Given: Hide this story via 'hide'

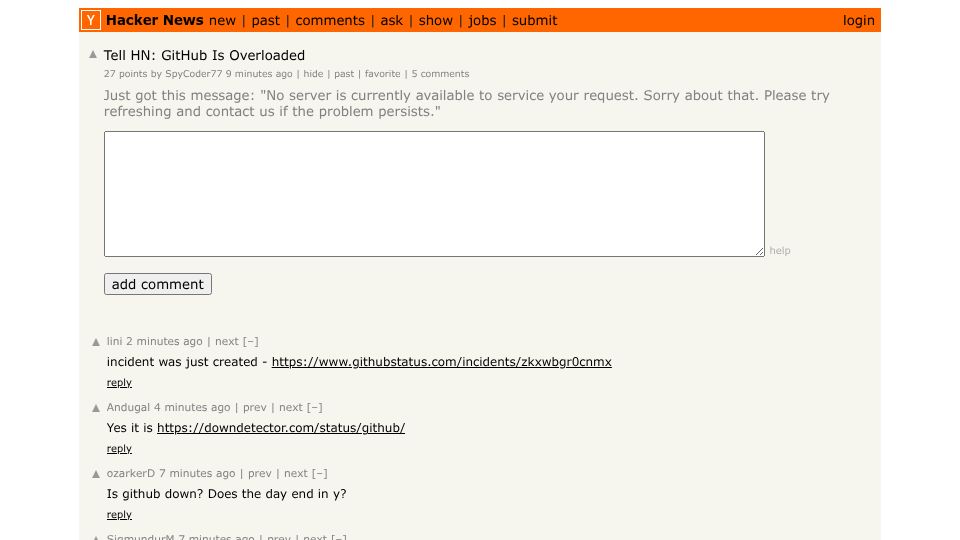Looking at the screenshot, I should (x=313, y=73).
